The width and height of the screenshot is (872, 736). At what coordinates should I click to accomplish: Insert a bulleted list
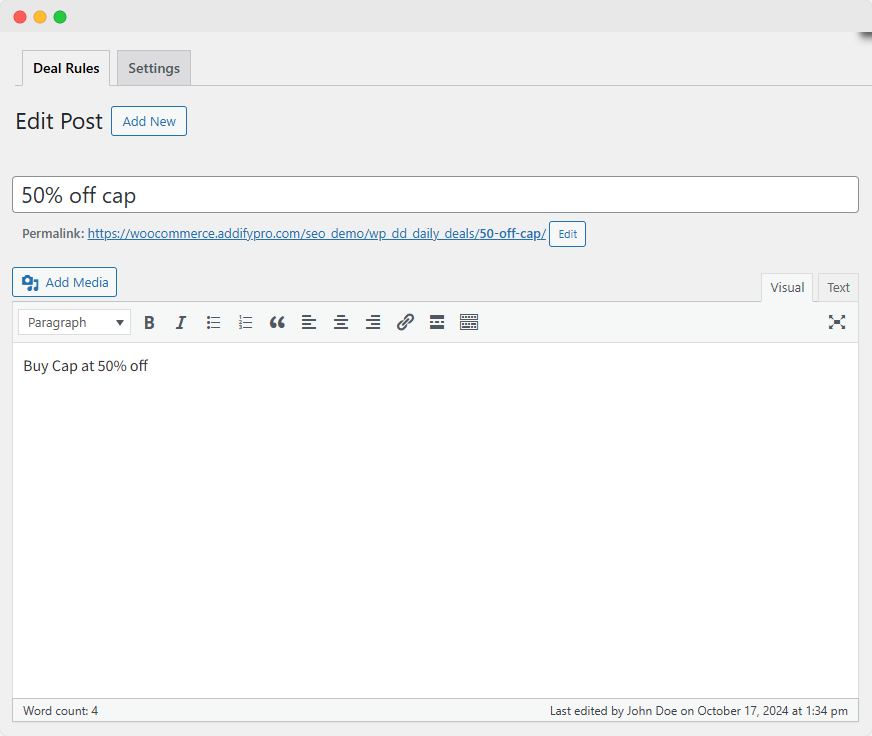[x=213, y=322]
